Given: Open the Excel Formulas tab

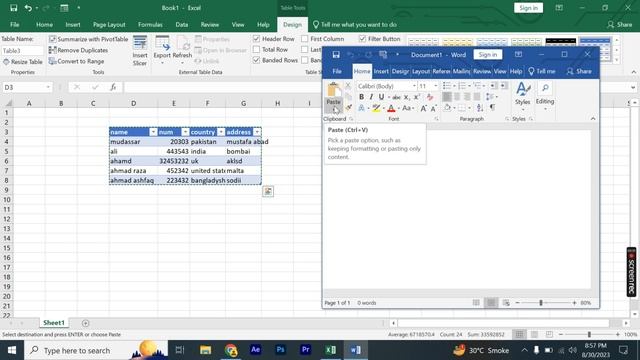Looking at the screenshot, I should click(150, 24).
